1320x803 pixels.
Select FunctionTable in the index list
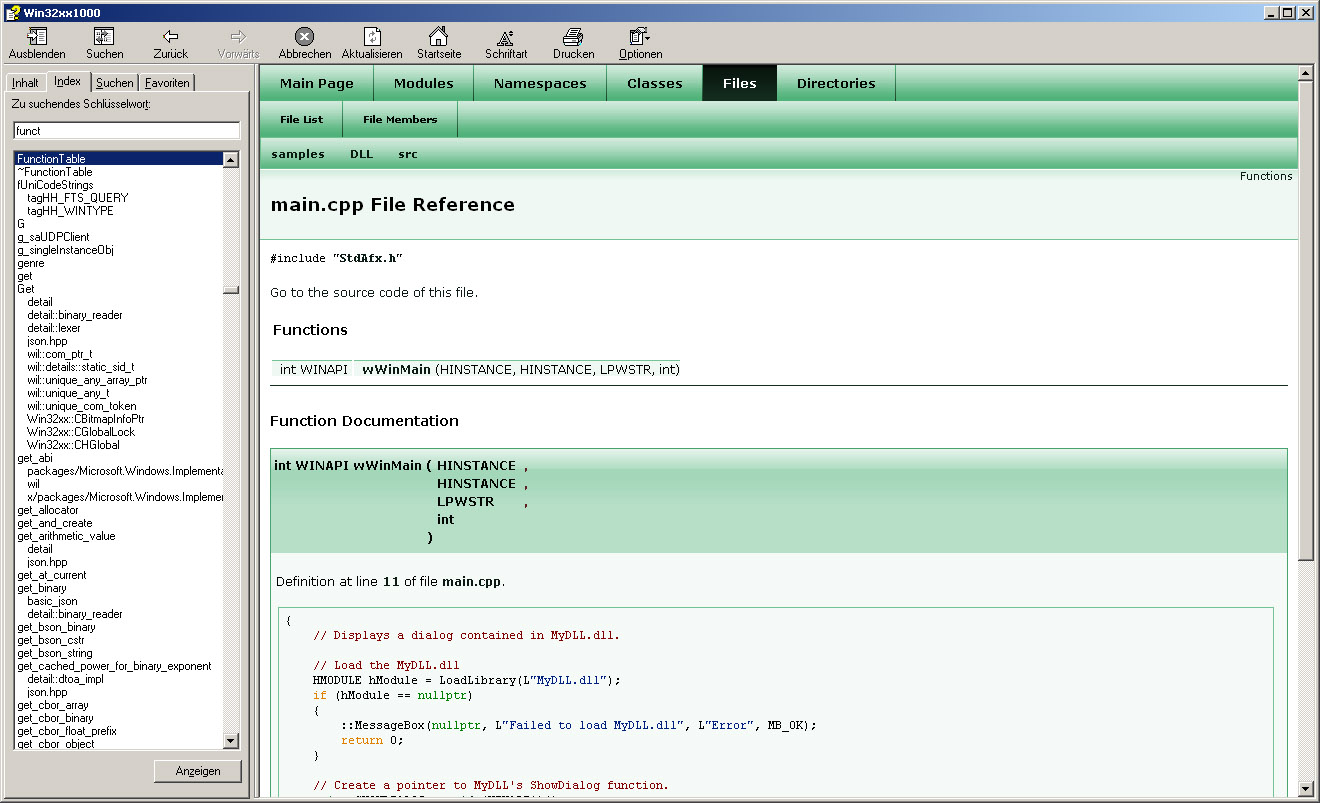click(x=52, y=159)
